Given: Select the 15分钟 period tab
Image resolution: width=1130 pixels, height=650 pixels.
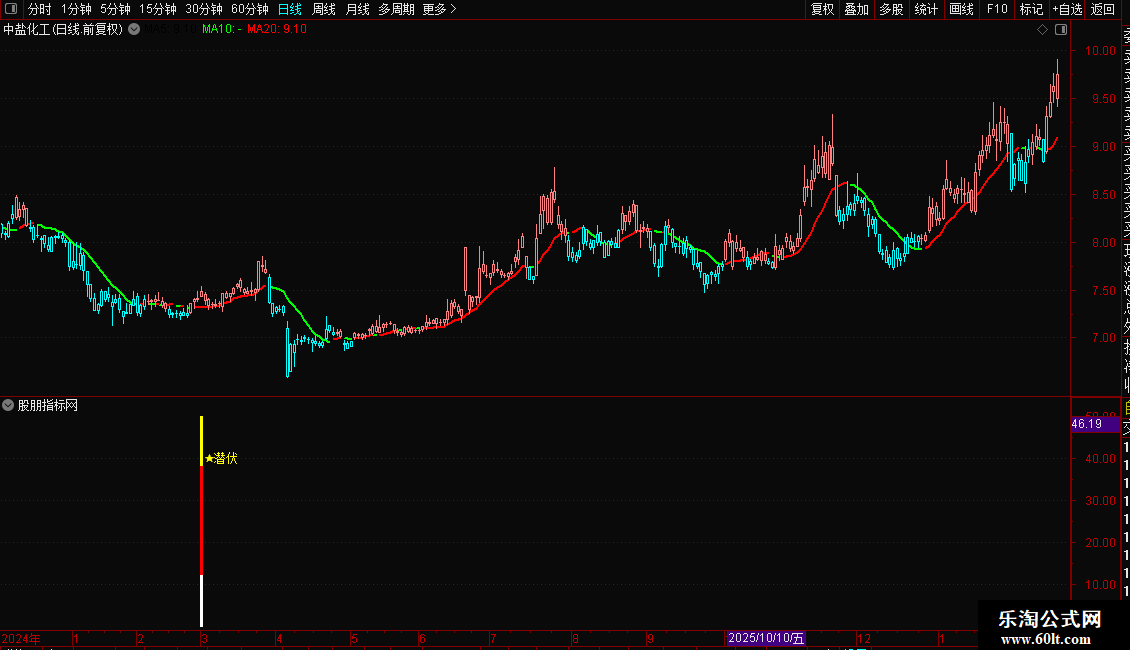Looking at the screenshot, I should coord(158,9).
